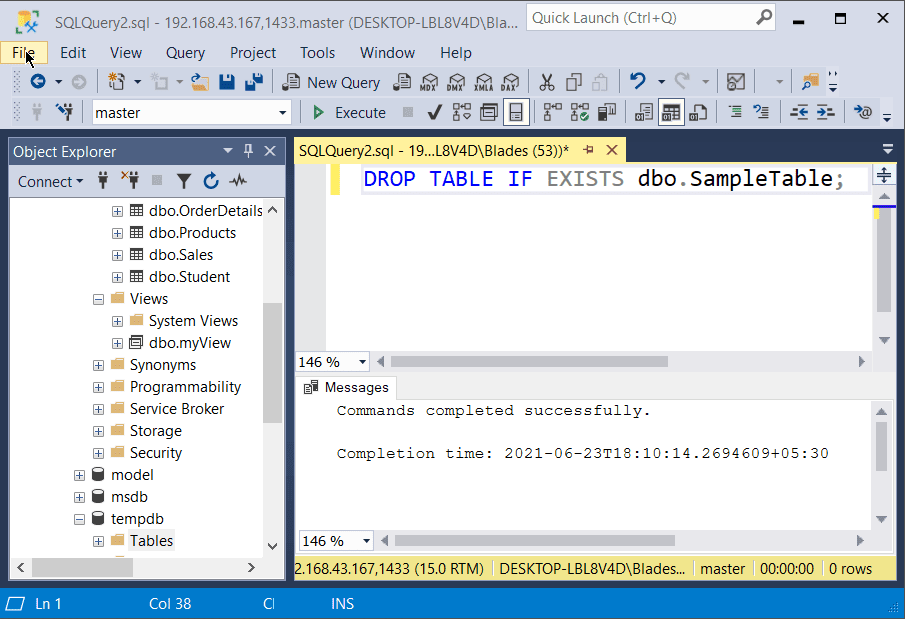This screenshot has height=619, width=905.
Task: Parse the query with the checkmark icon
Action: click(x=434, y=112)
